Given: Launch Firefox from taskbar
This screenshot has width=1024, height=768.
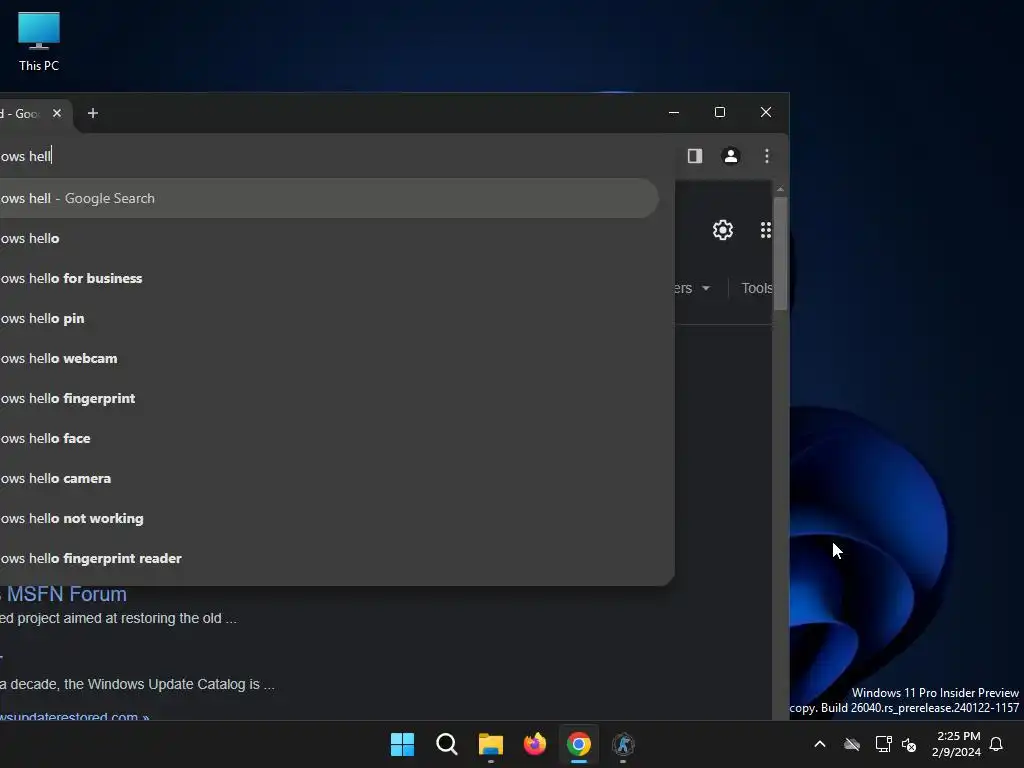Looking at the screenshot, I should point(535,744).
